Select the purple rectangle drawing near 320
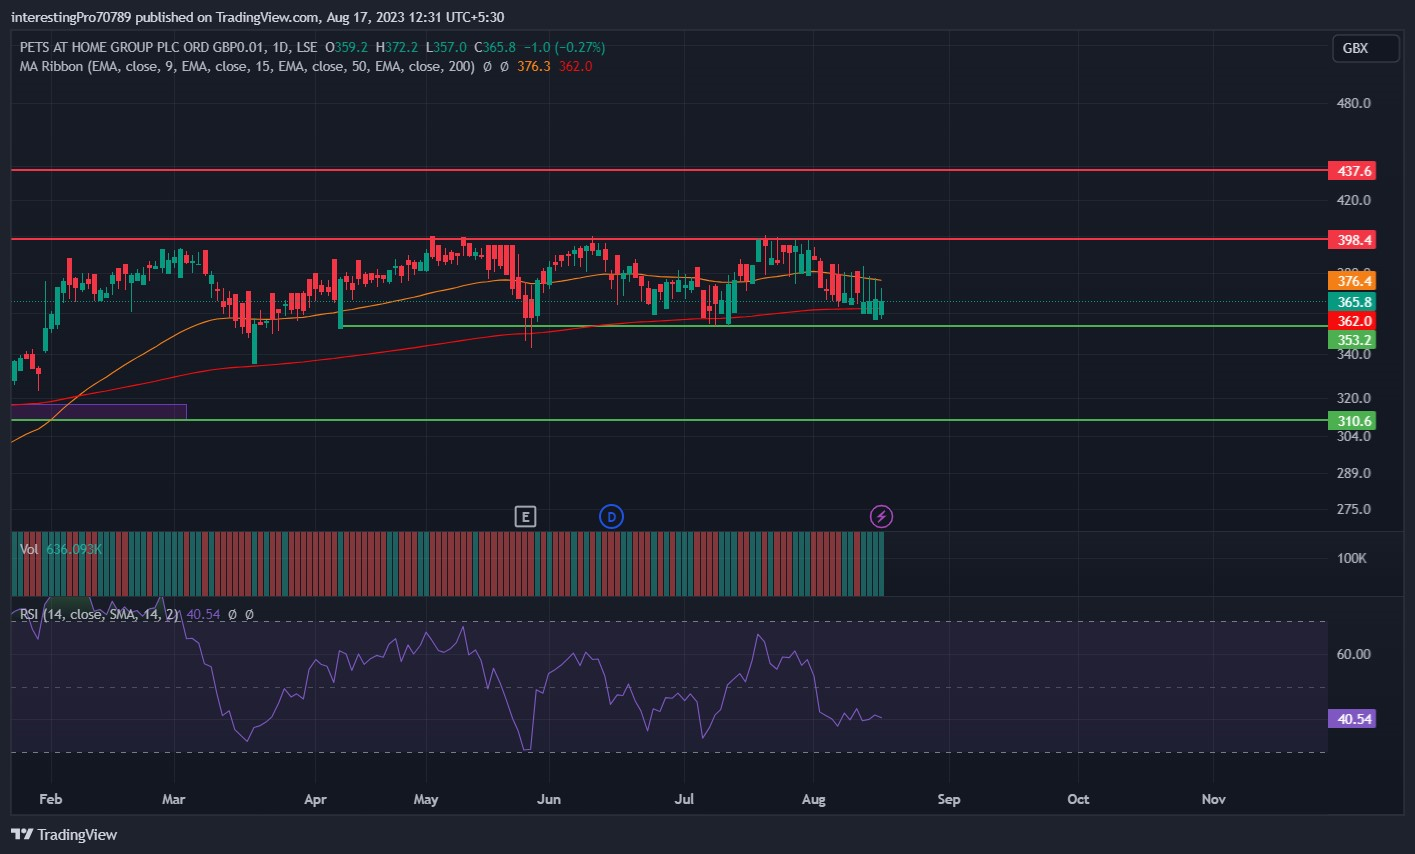This screenshot has height=854, width=1415. click(x=99, y=411)
